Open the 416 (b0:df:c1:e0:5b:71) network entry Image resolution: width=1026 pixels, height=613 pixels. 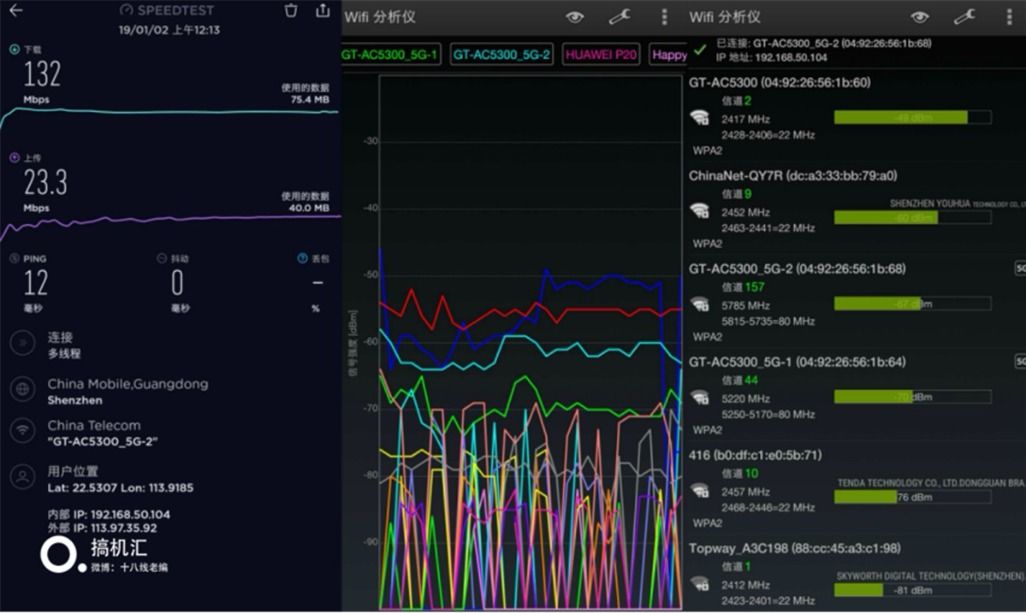[x=856, y=489]
